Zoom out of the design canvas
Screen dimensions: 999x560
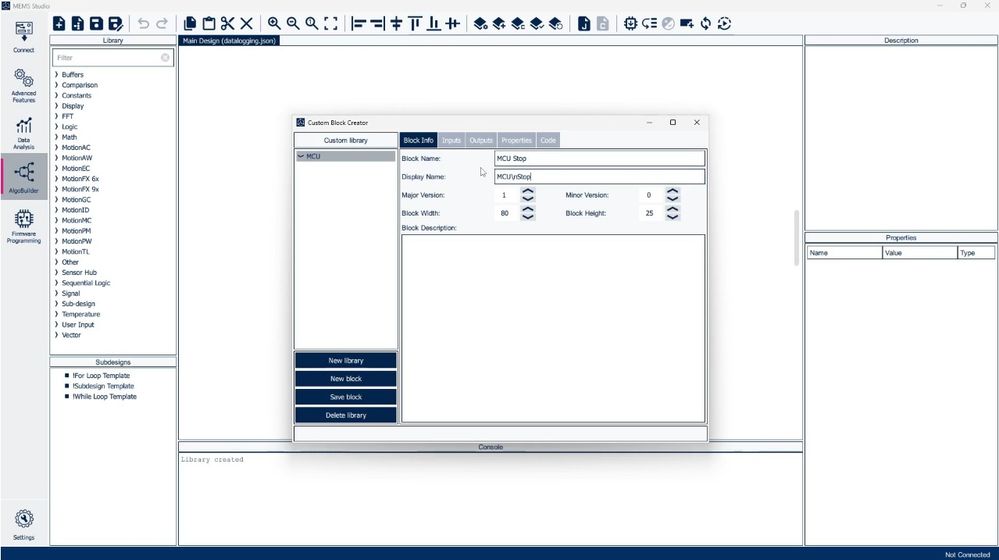[x=293, y=24]
